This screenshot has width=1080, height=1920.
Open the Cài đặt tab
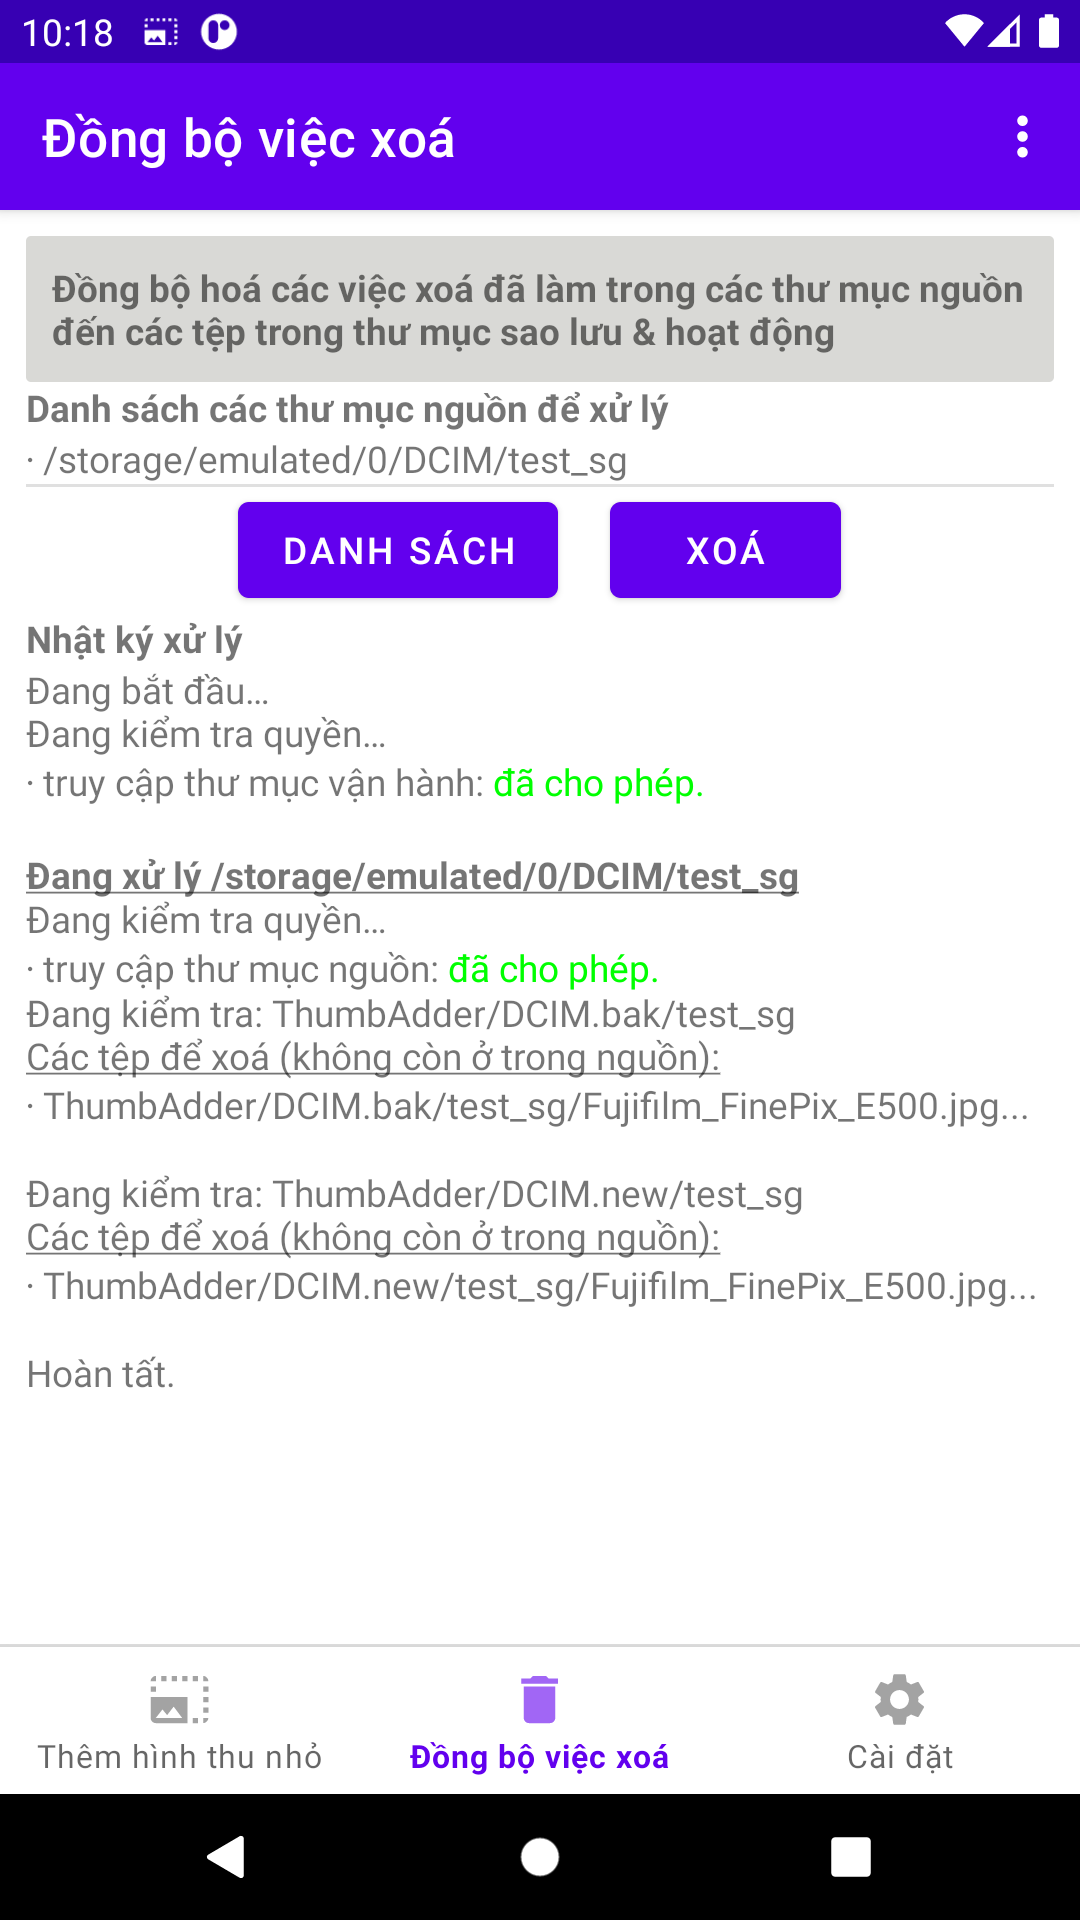[899, 1757]
